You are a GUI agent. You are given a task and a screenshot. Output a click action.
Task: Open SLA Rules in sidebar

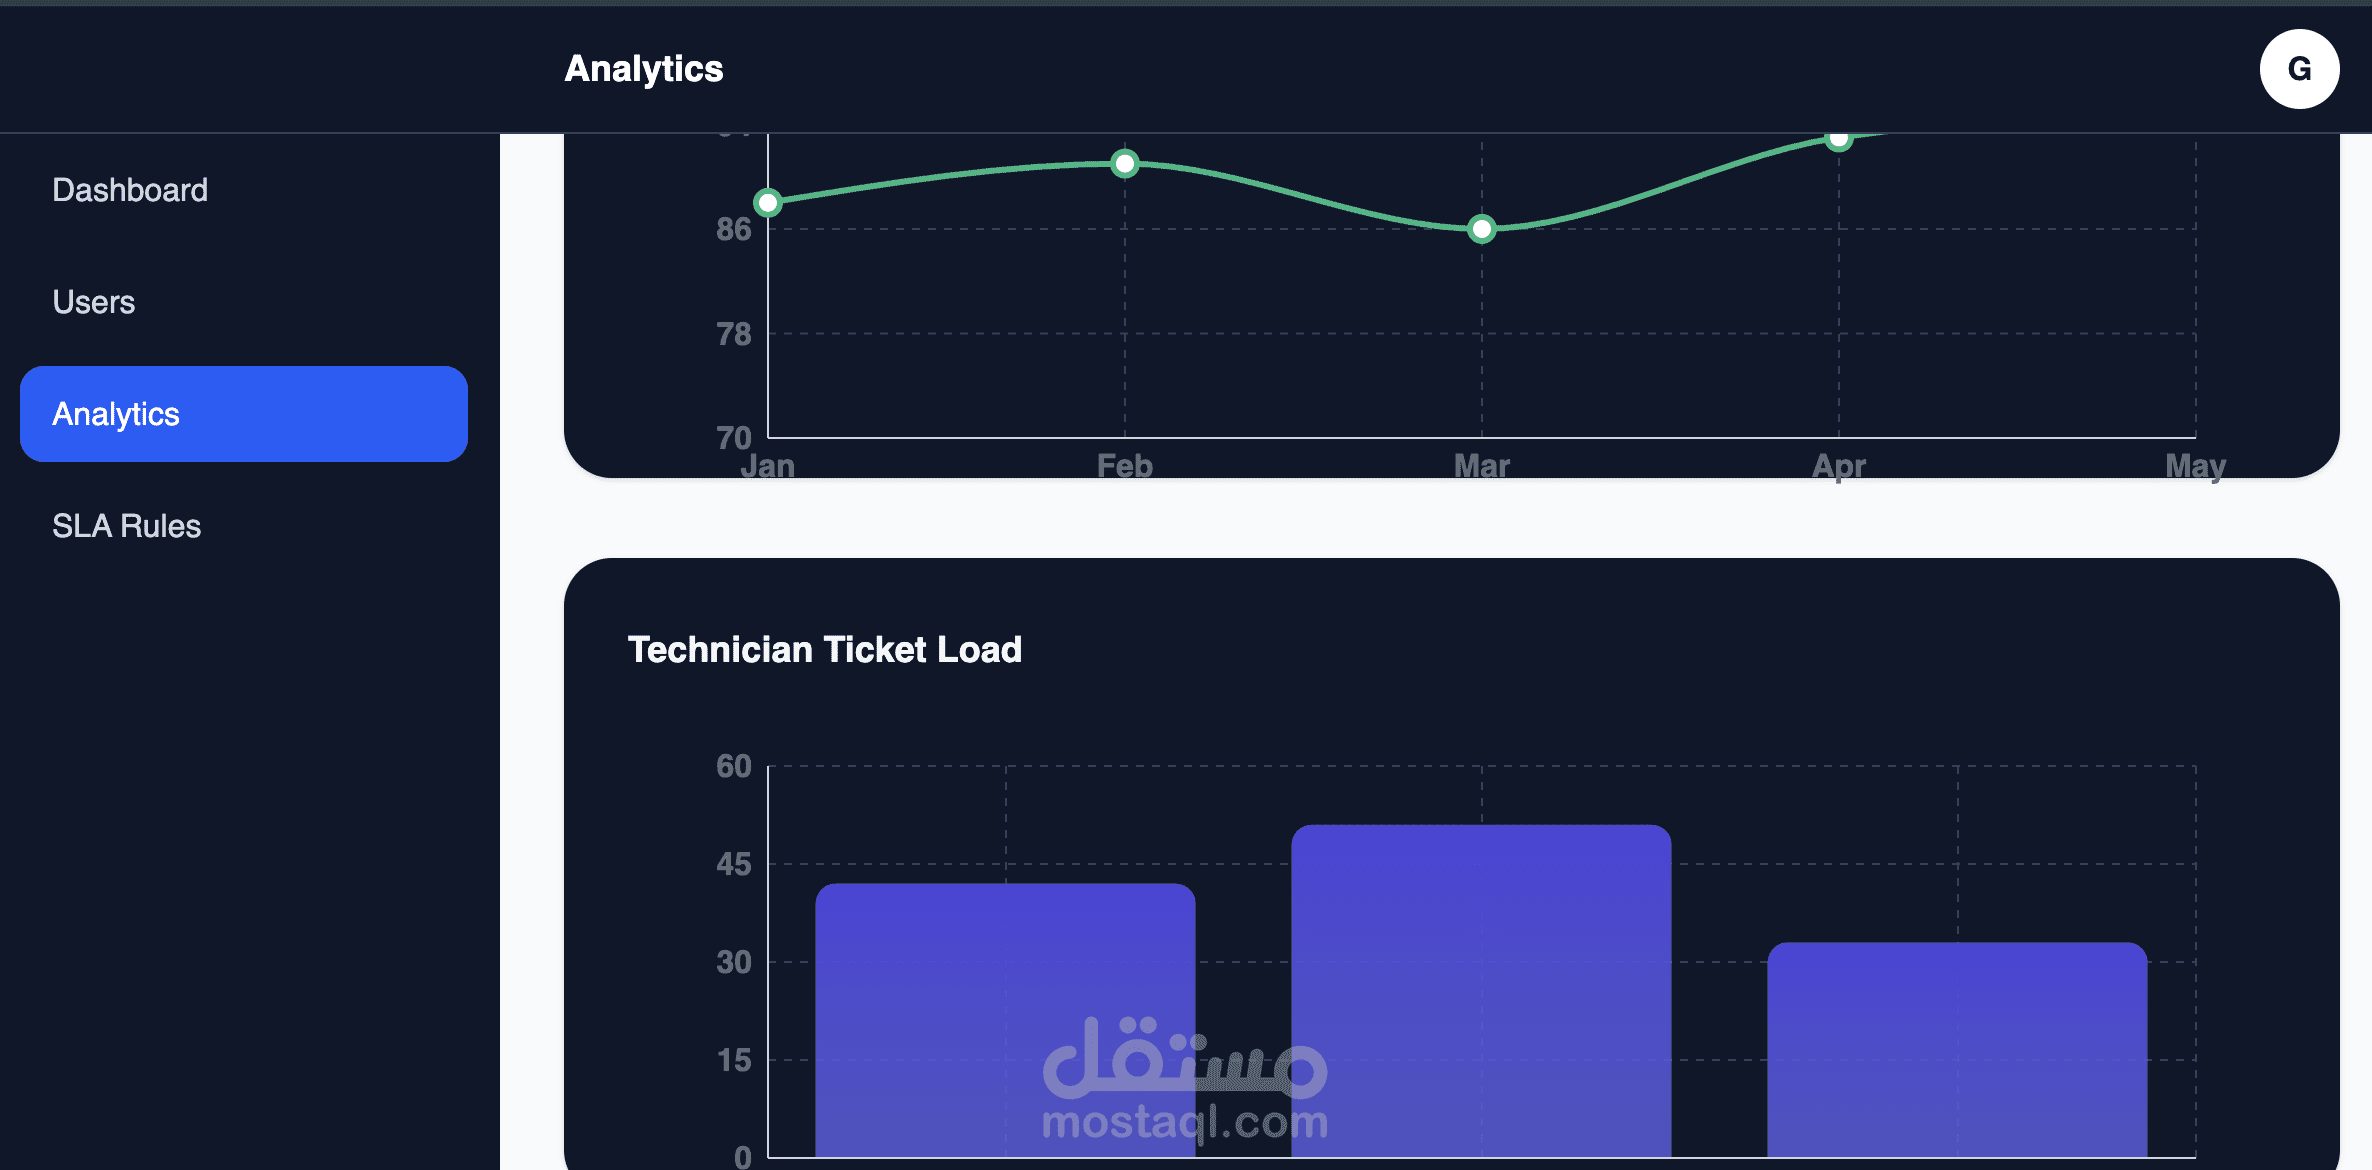pos(127,526)
